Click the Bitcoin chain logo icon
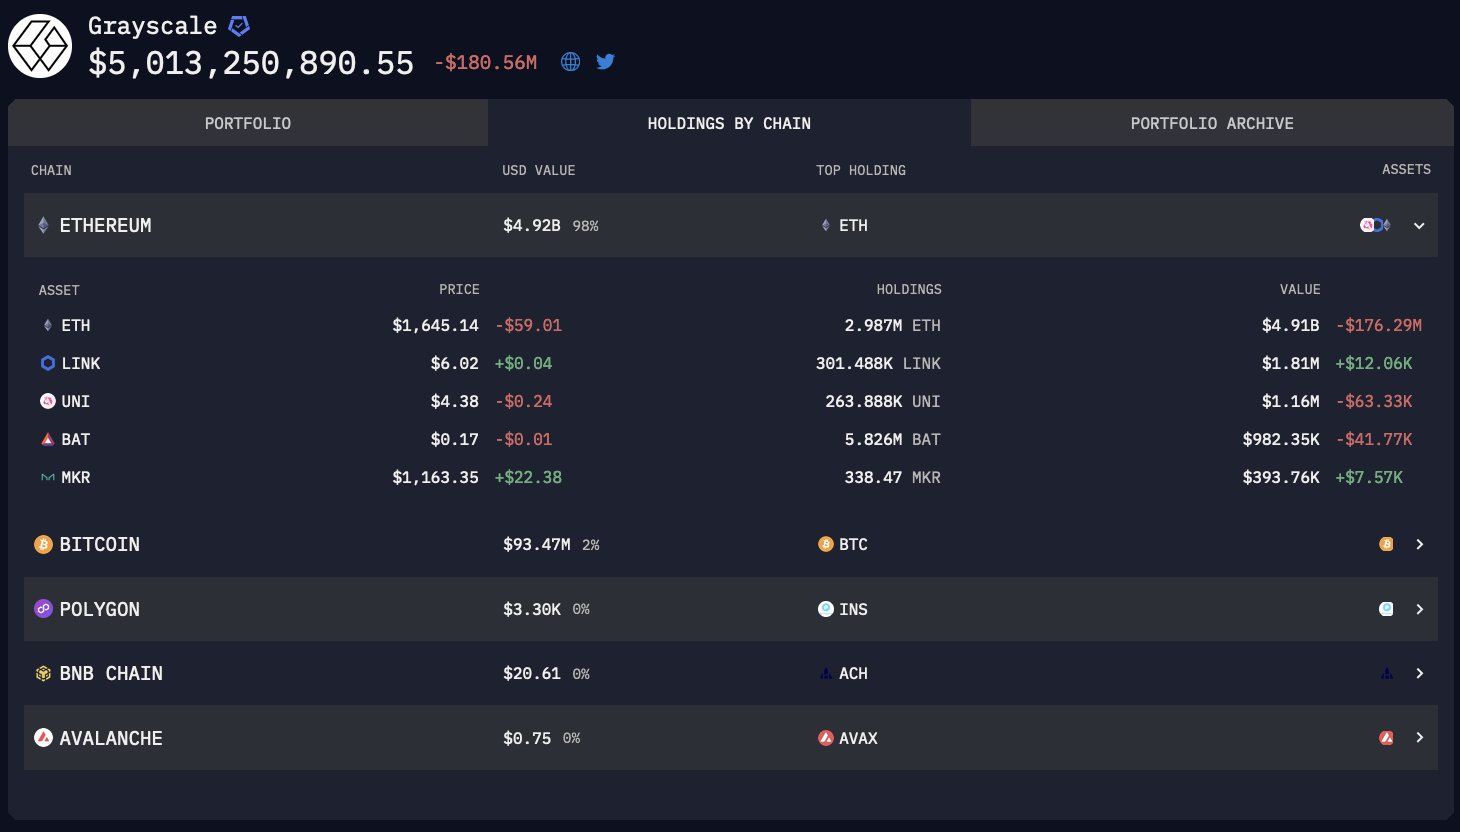The width and height of the screenshot is (1460, 832). coord(43,544)
